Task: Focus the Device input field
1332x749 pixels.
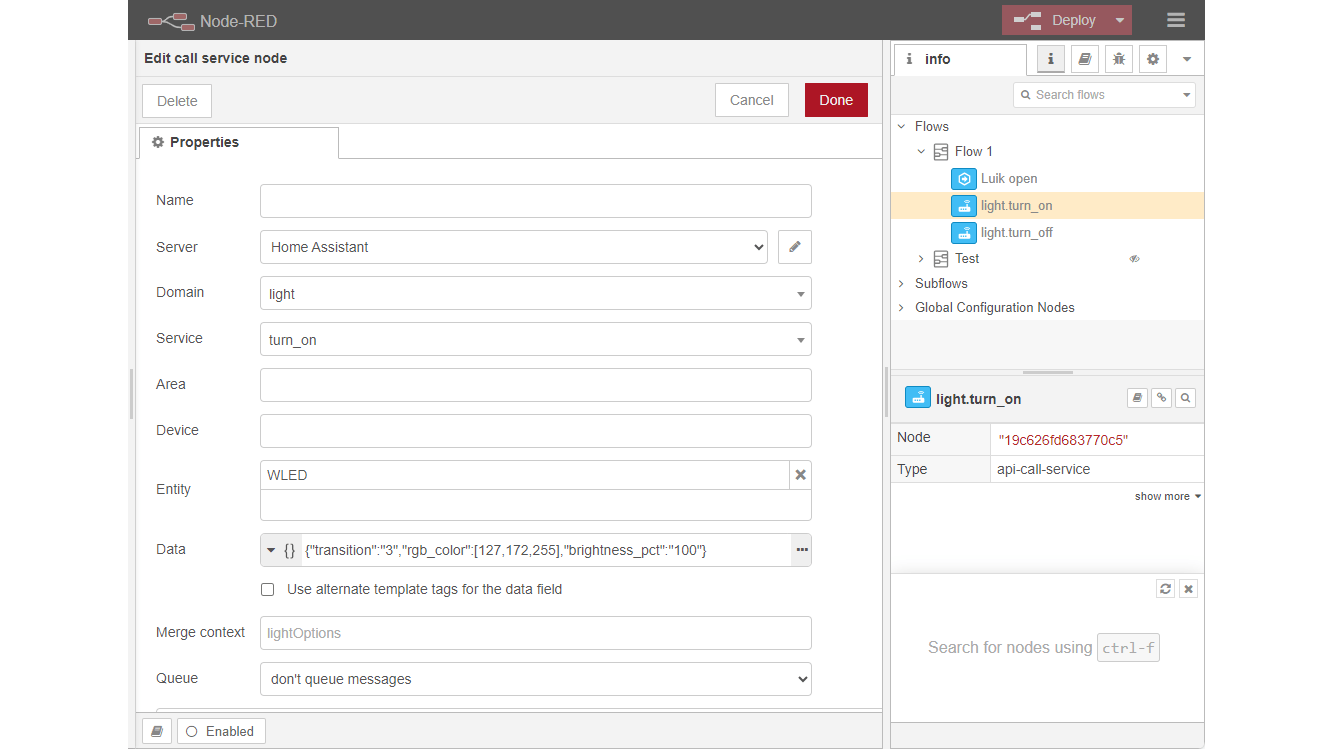Action: point(536,431)
